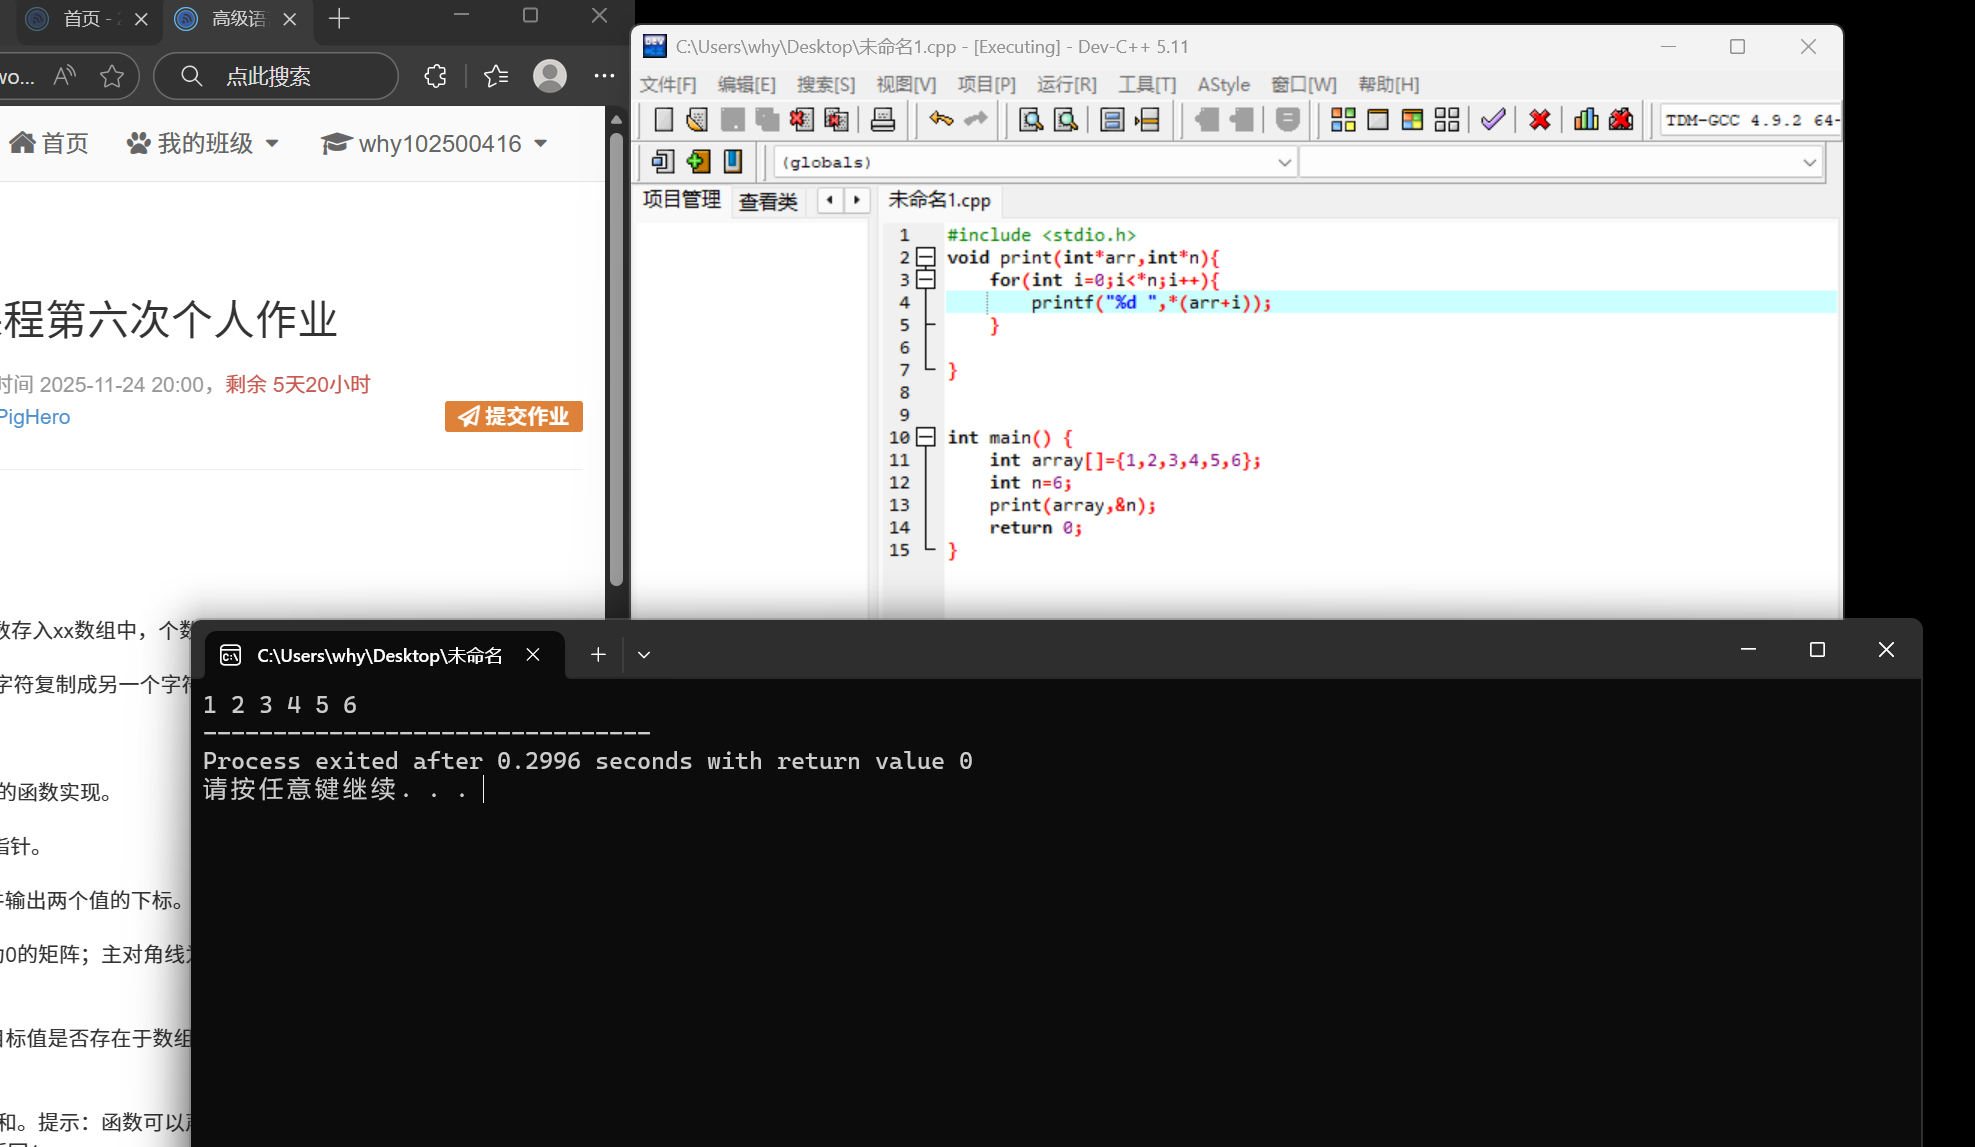Viewport: 1975px width, 1147px height.
Task: Collapse the main function fold at line 10
Action: pyautogui.click(x=926, y=437)
